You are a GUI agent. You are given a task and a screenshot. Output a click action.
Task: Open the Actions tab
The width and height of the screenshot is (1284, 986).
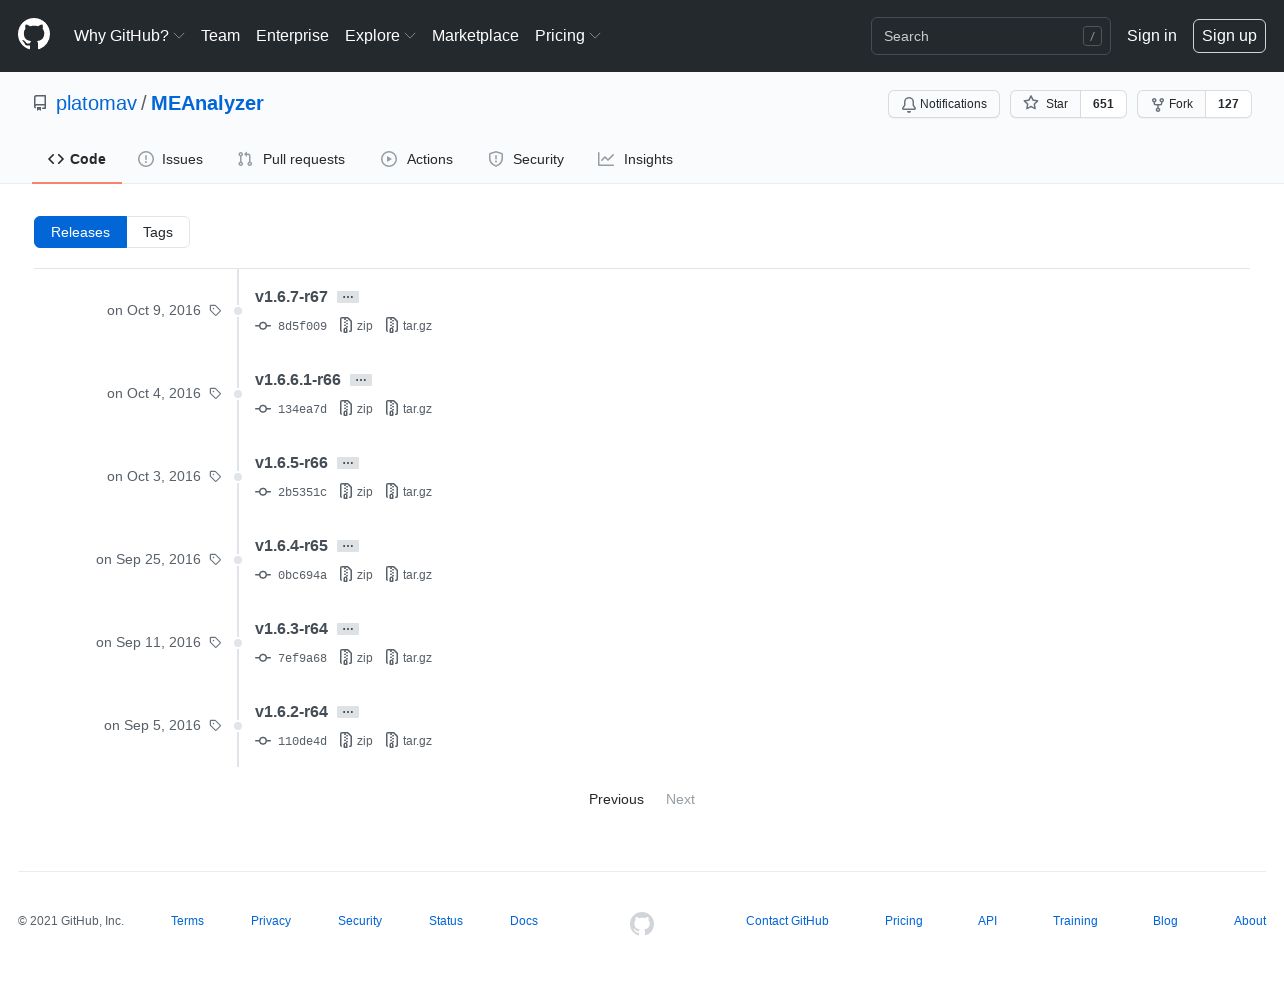(x=417, y=159)
